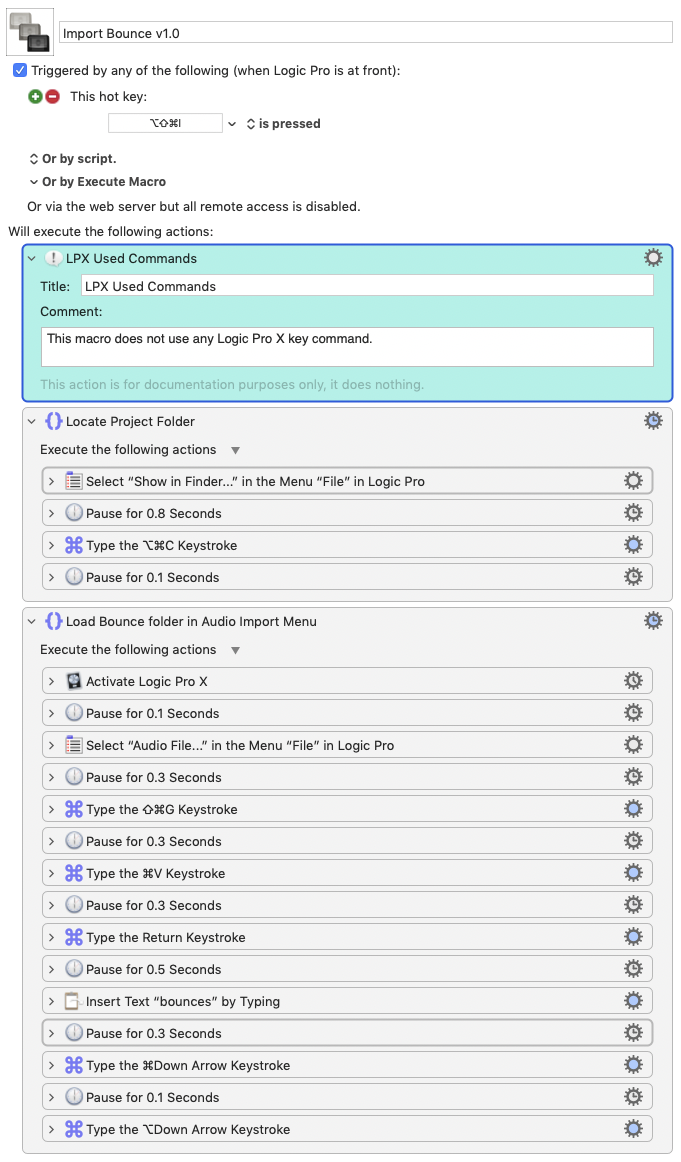Collapse the "Or by Execute Macro" section
This screenshot has height=1162, width=681.
[x=33, y=182]
